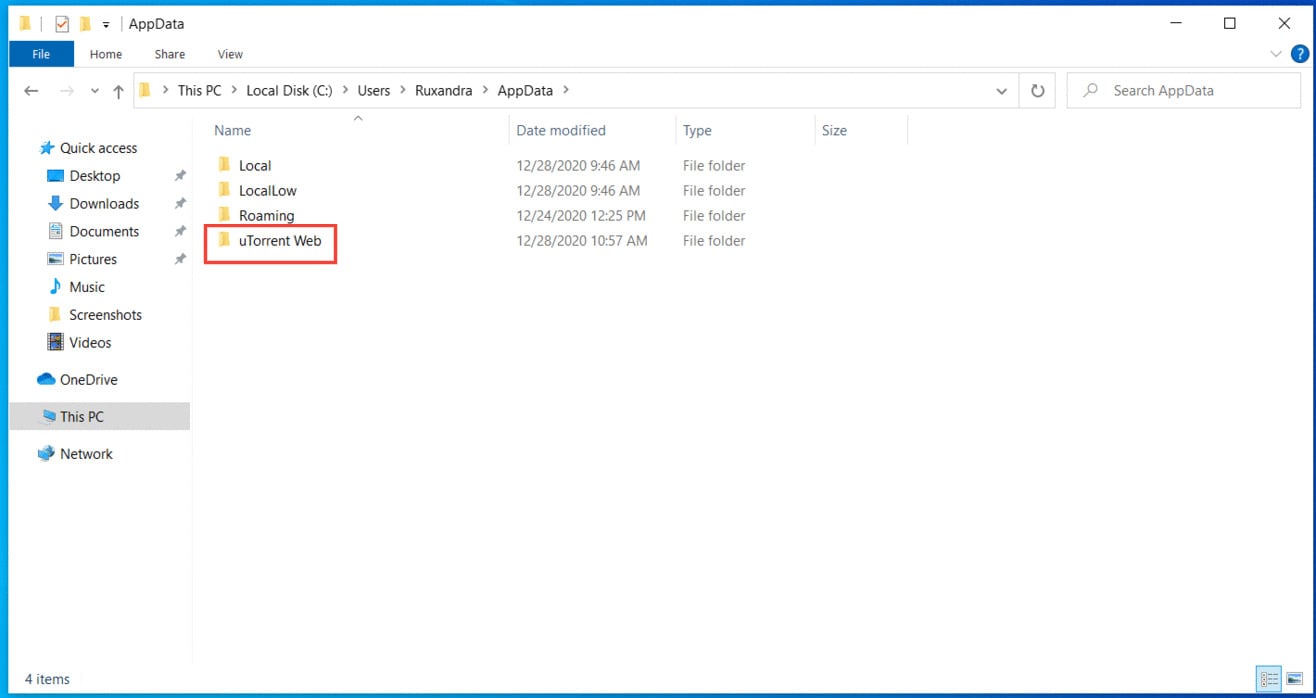This screenshot has width=1316, height=698.
Task: Switch to details view
Action: tap(1268, 680)
